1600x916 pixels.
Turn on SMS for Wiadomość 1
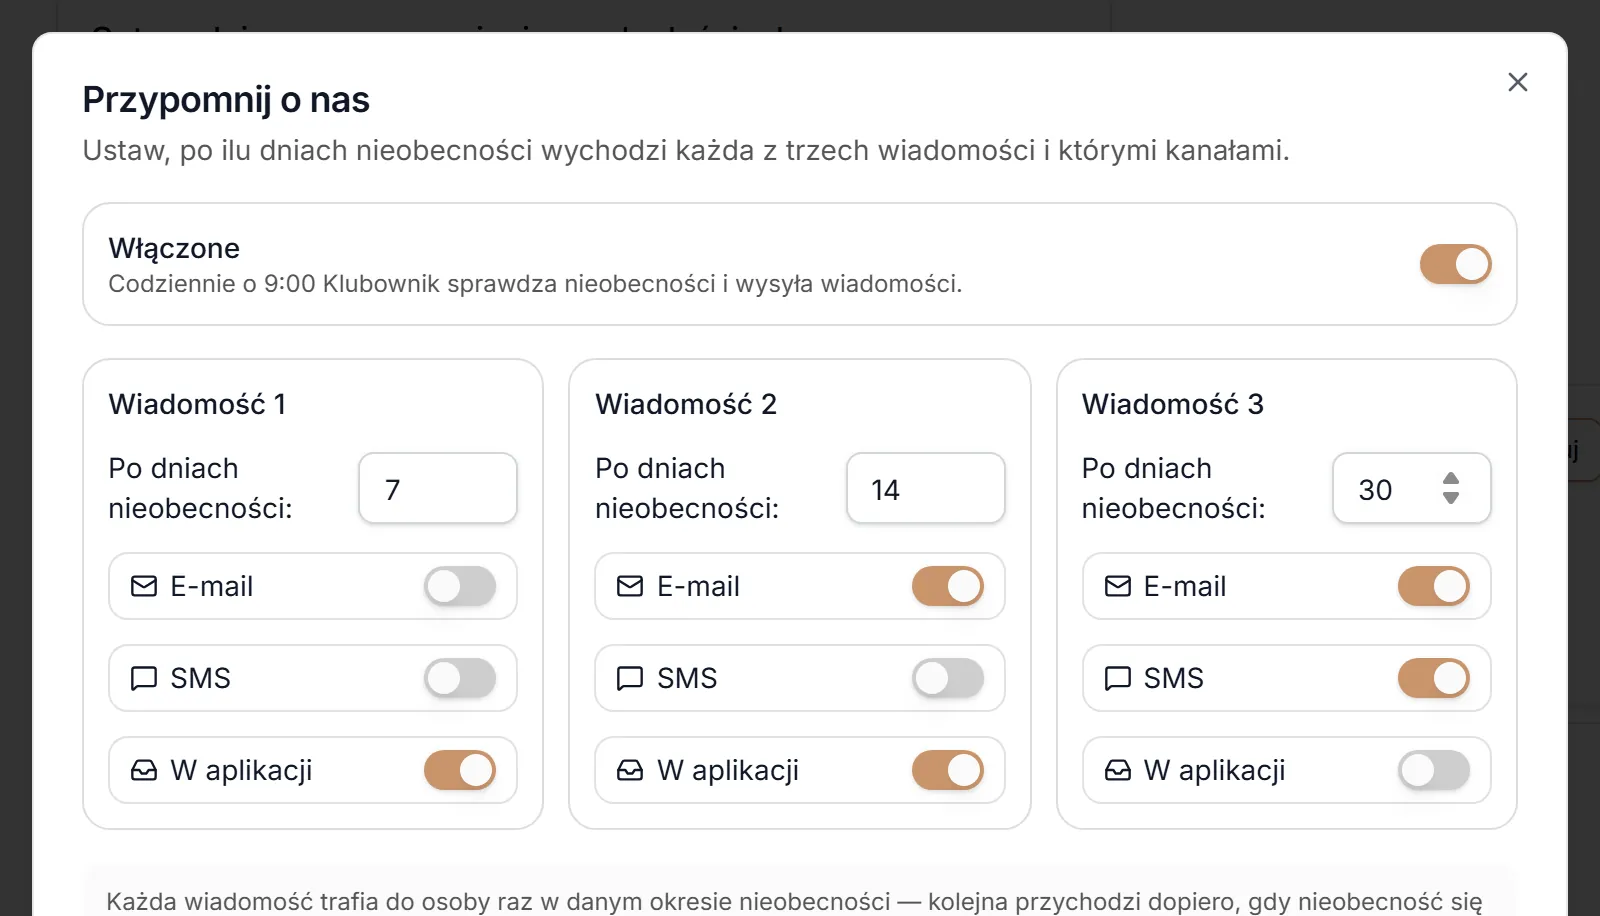460,678
